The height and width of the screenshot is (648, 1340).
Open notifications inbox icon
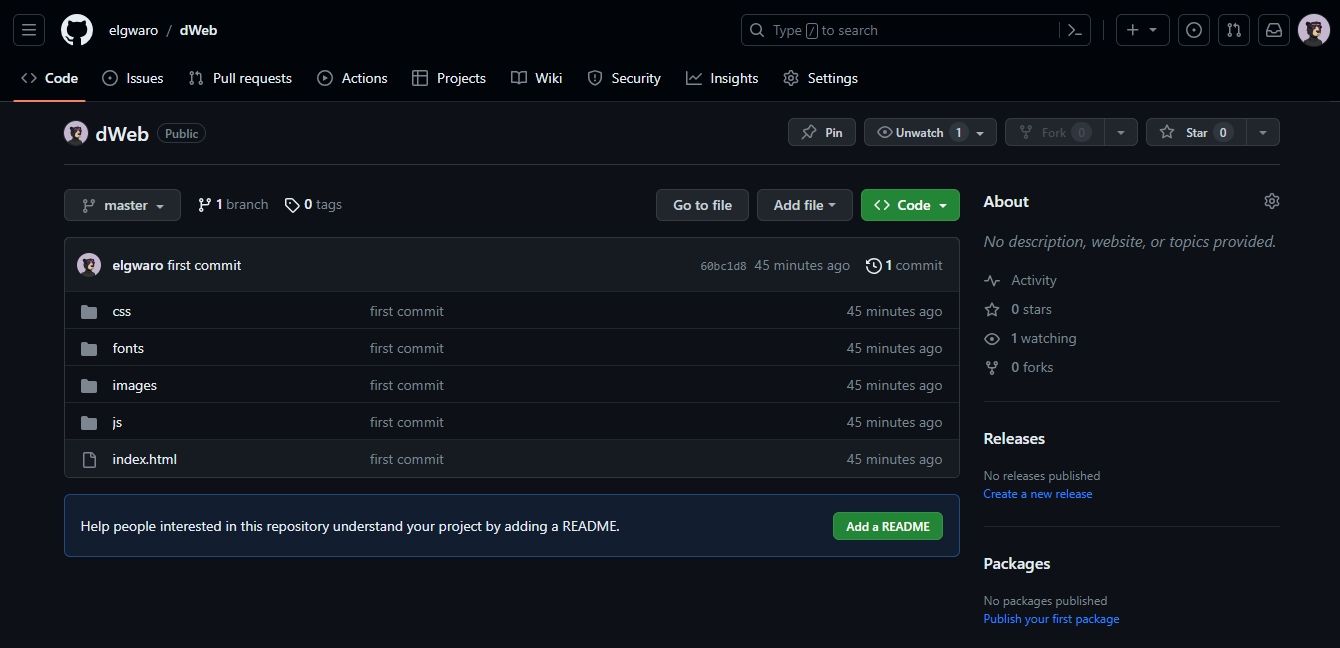tap(1273, 30)
